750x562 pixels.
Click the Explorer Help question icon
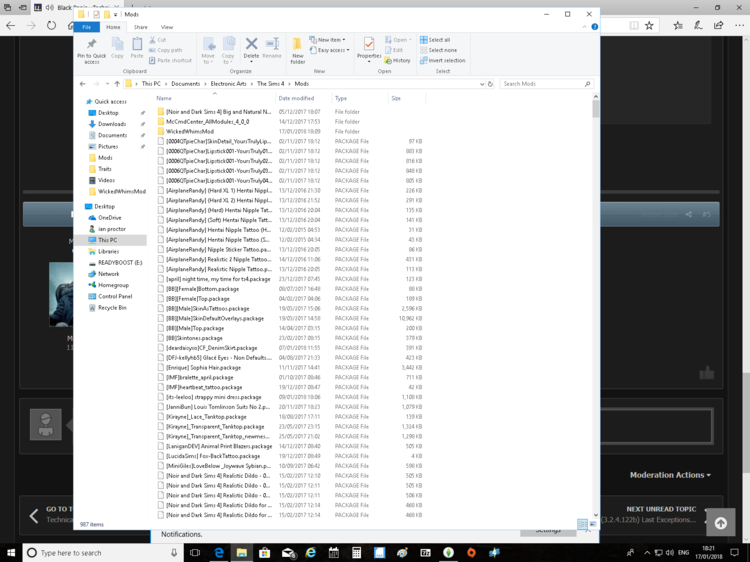tap(595, 27)
